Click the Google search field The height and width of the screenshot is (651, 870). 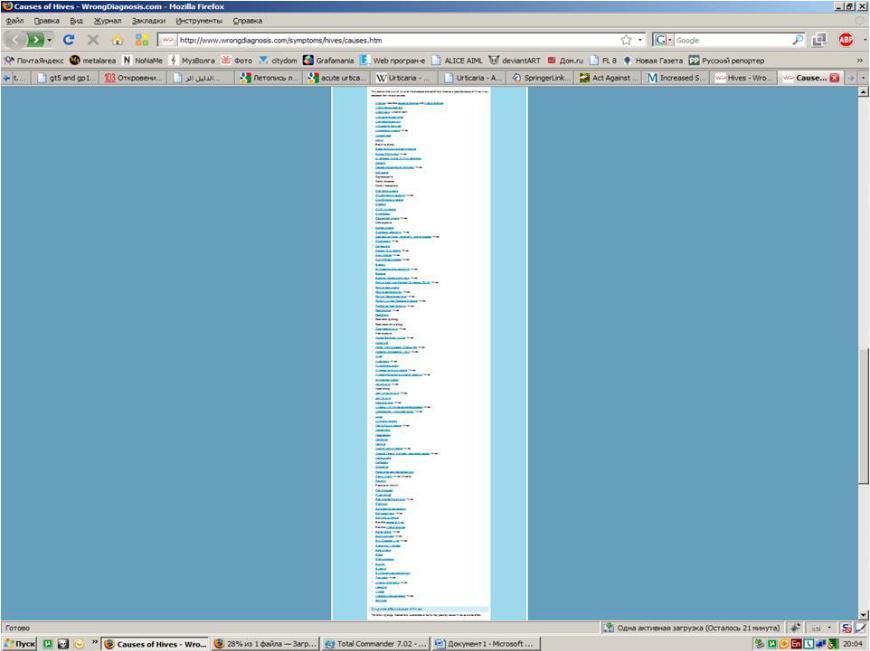732,40
